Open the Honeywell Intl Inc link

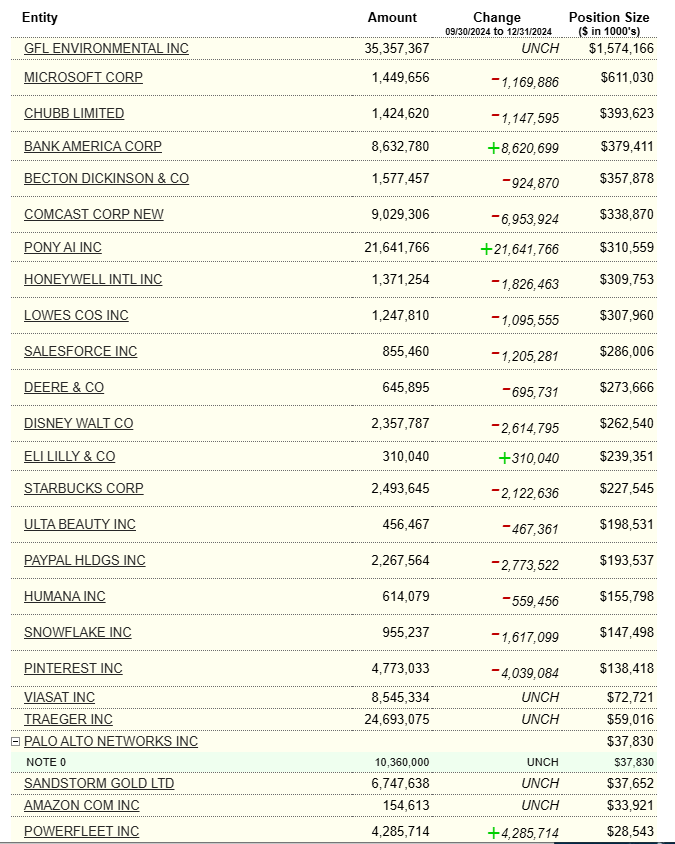93,279
